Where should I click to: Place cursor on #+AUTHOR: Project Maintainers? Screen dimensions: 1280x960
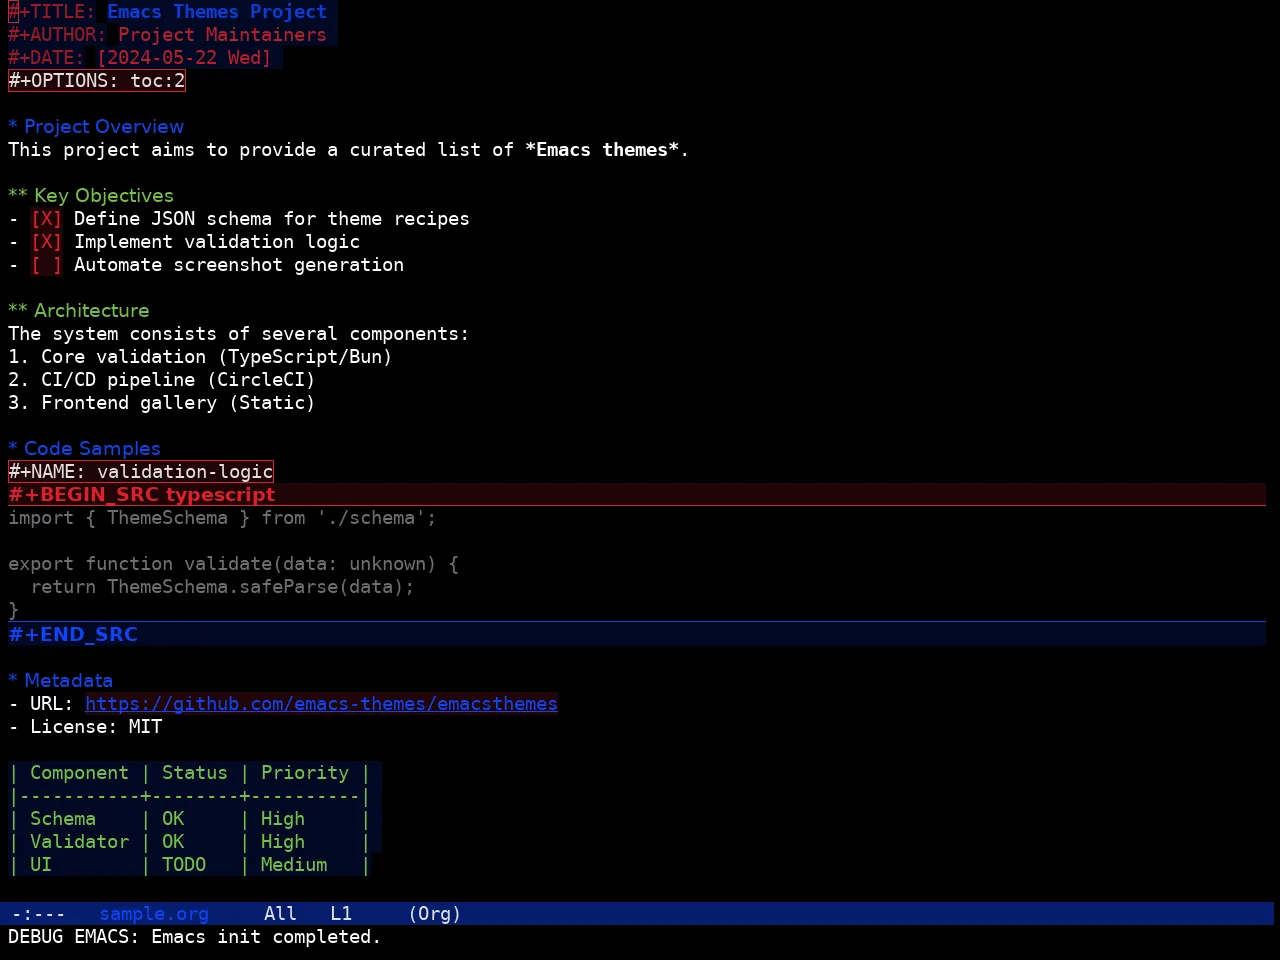click(168, 35)
